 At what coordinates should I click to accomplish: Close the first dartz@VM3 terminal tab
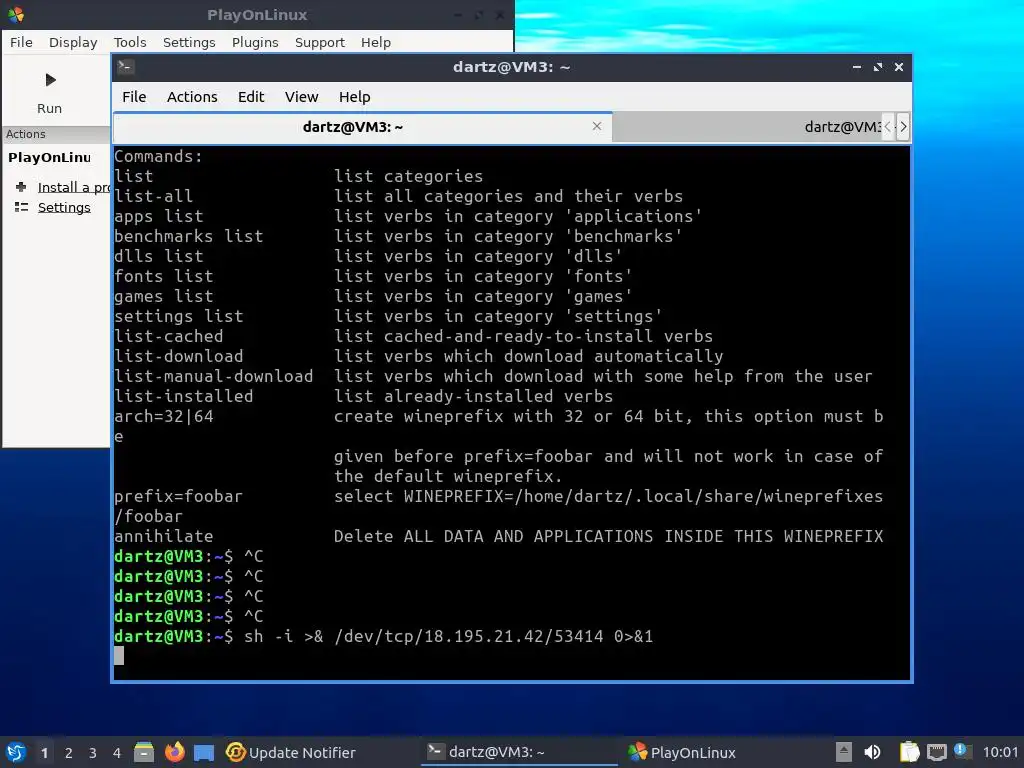click(597, 126)
